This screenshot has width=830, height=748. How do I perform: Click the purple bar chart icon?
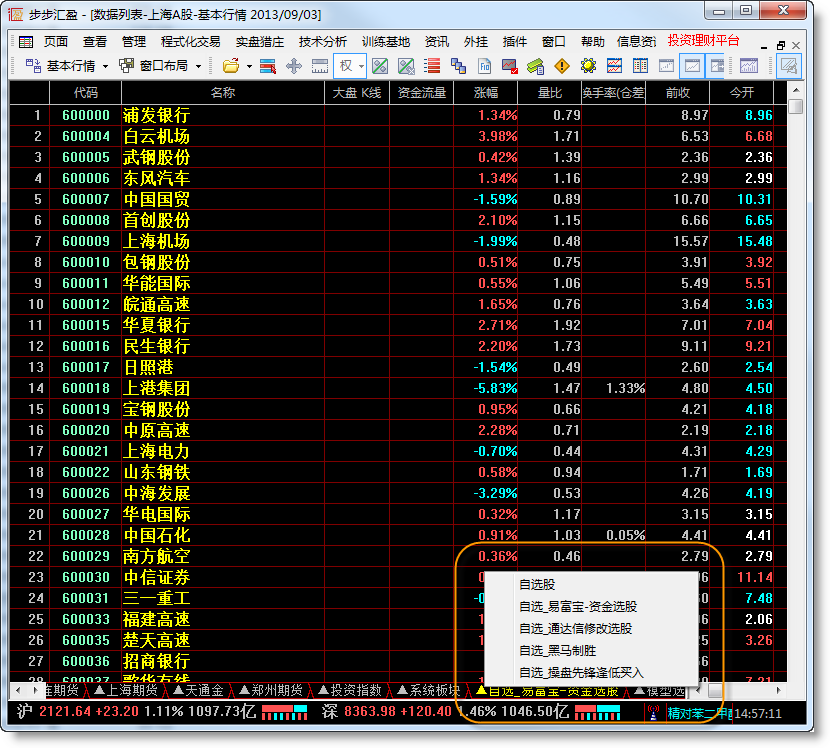coord(749,66)
